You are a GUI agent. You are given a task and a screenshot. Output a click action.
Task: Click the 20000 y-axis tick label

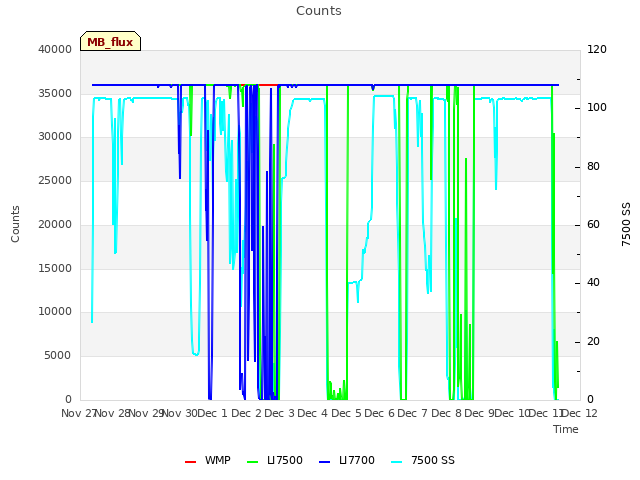[x=55, y=224]
